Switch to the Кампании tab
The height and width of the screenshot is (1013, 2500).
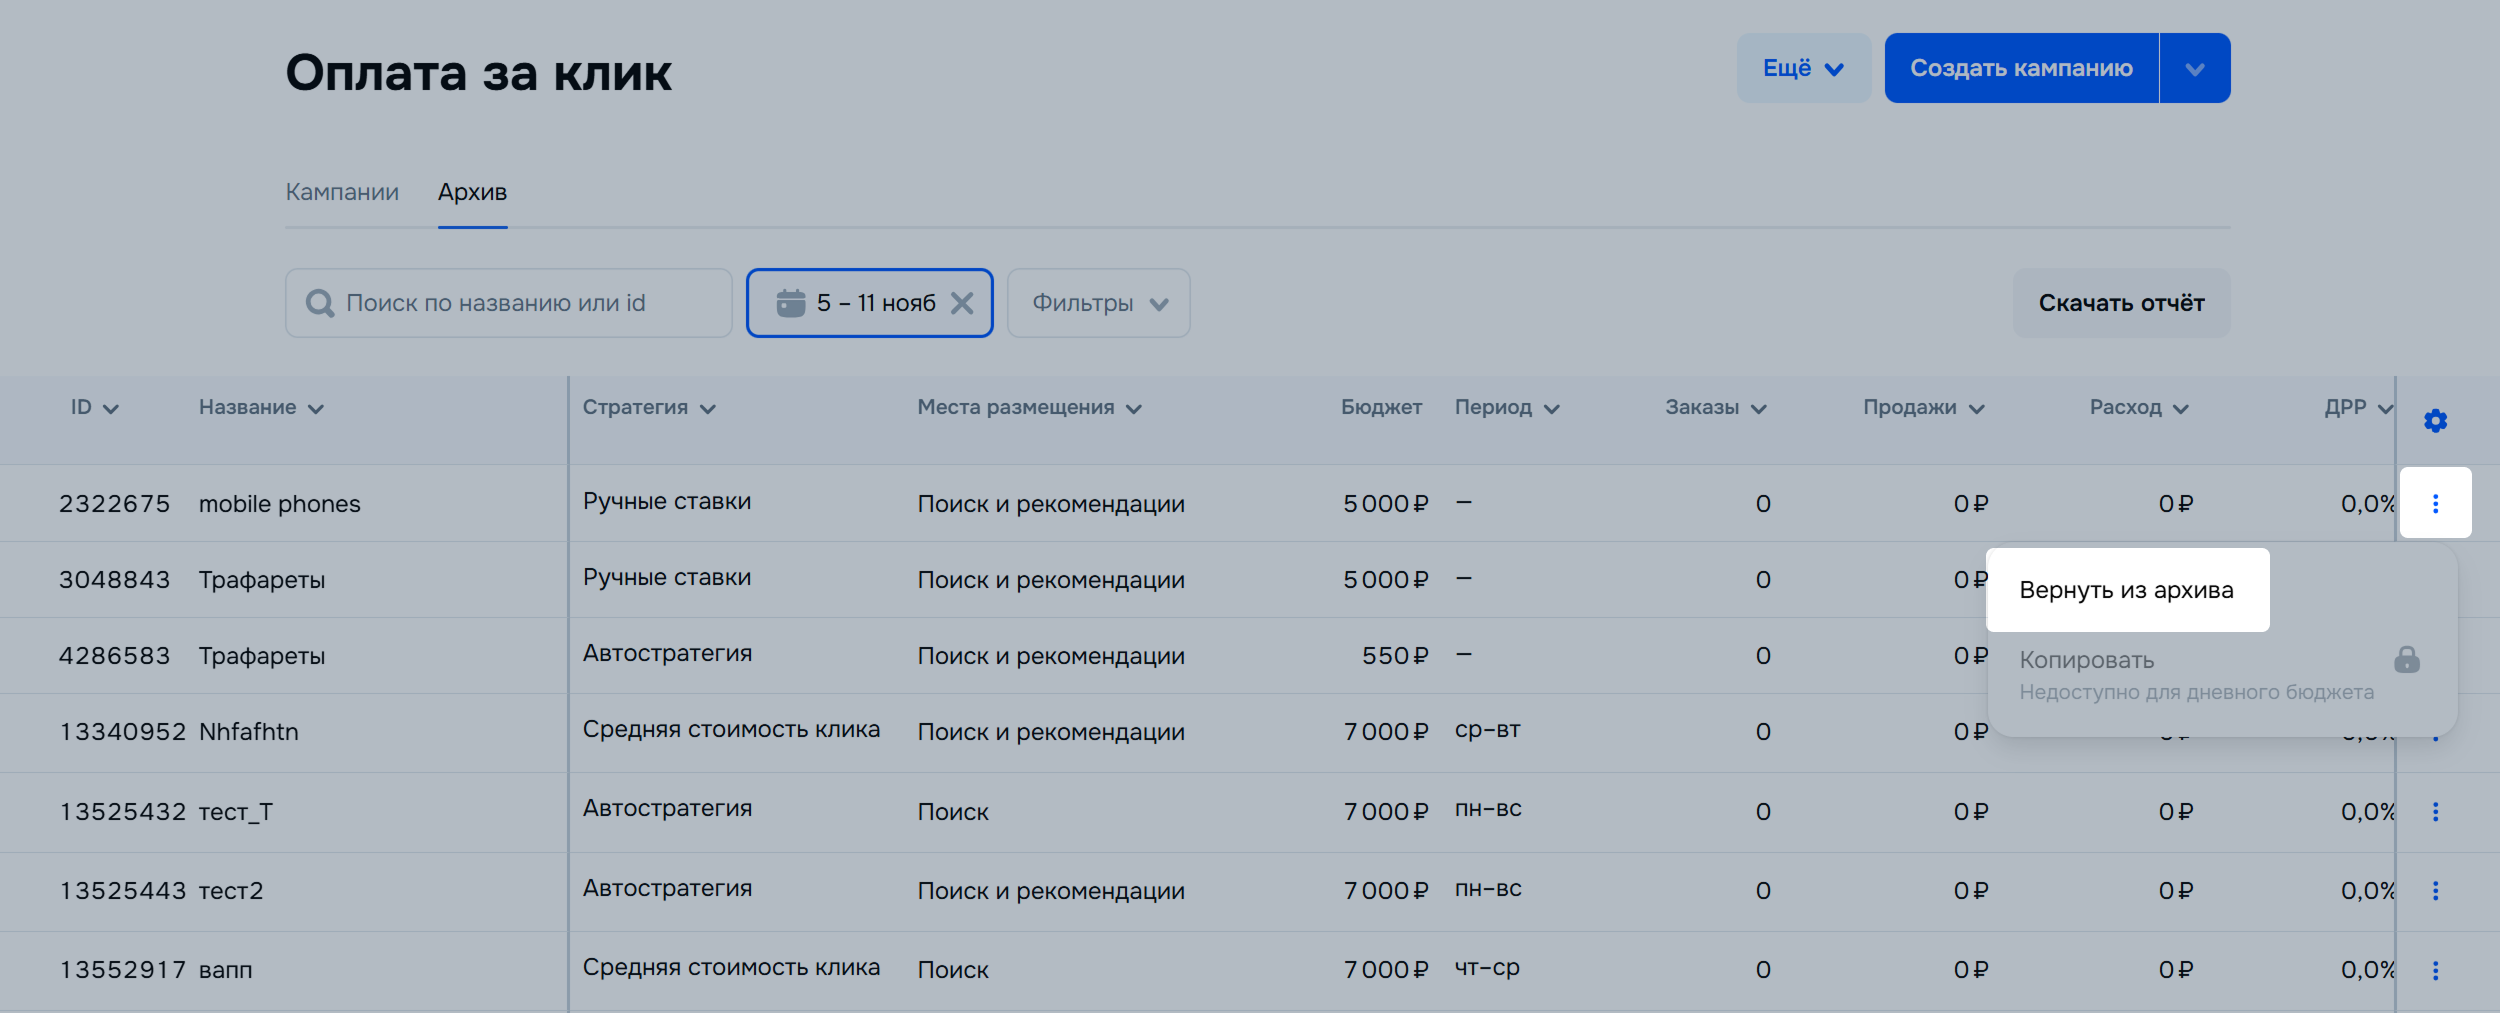tap(342, 192)
